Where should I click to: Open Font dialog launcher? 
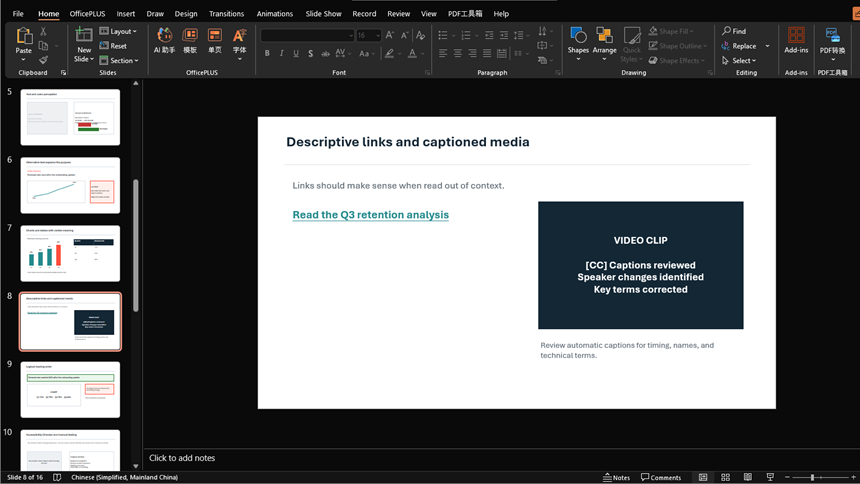point(427,72)
